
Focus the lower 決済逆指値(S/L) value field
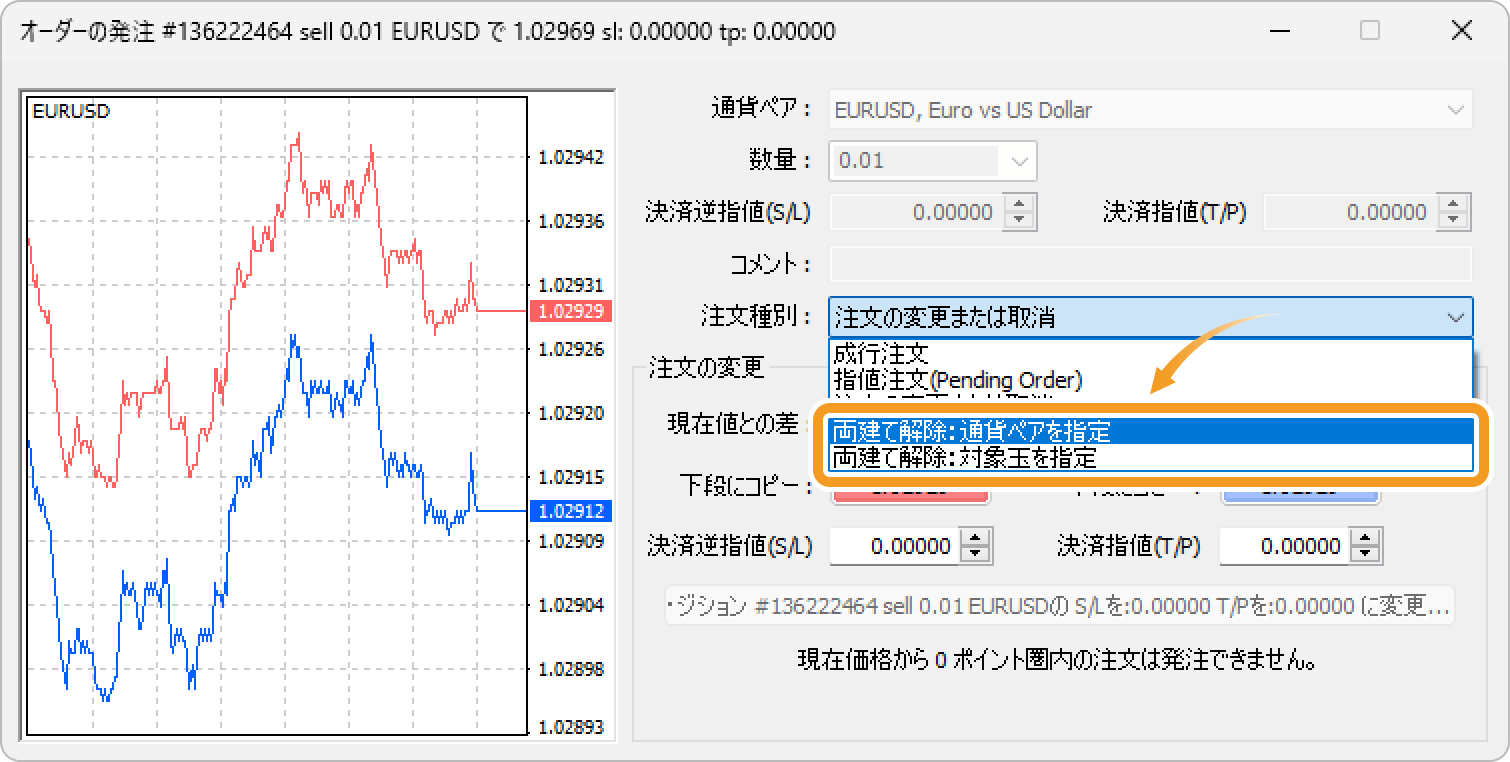coord(893,546)
